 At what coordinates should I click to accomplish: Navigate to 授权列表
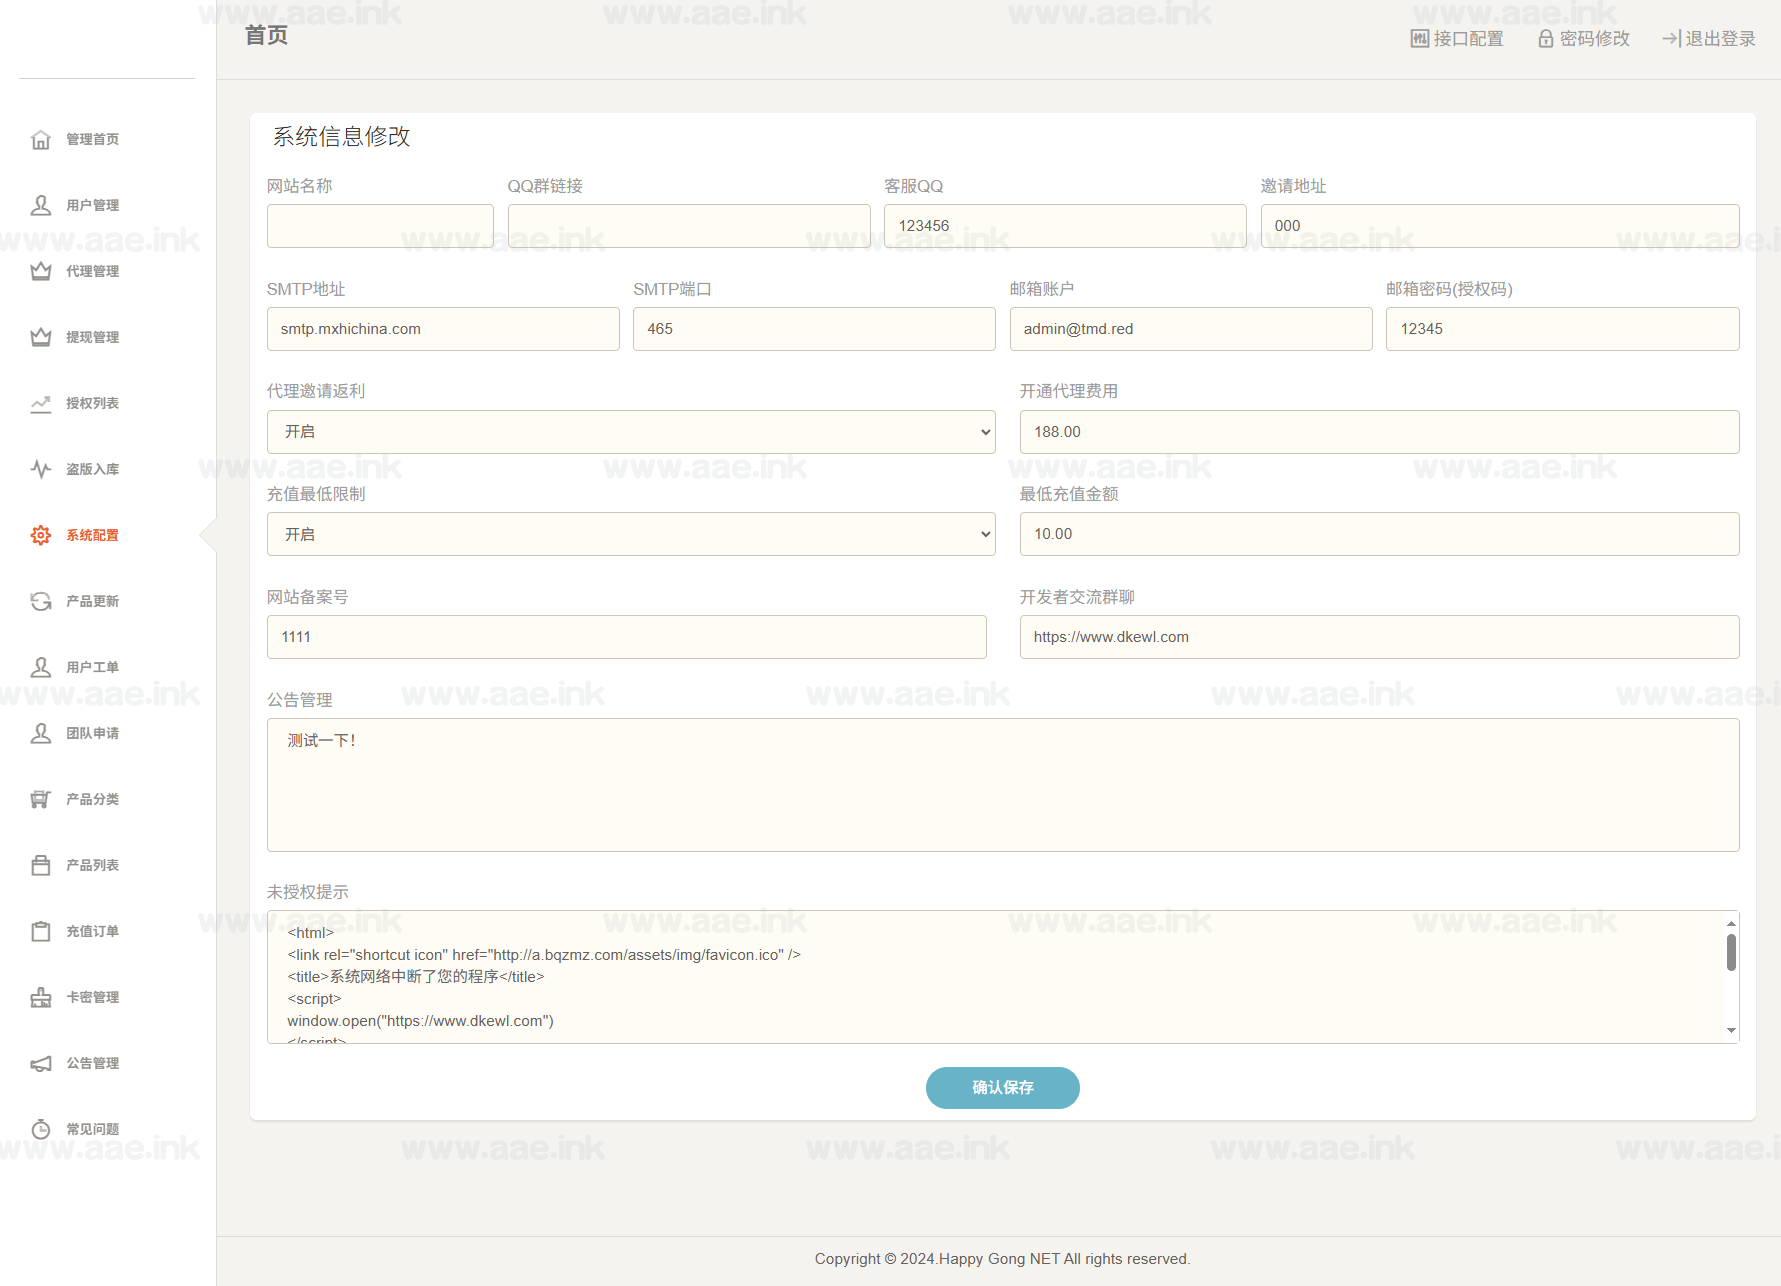click(x=92, y=403)
